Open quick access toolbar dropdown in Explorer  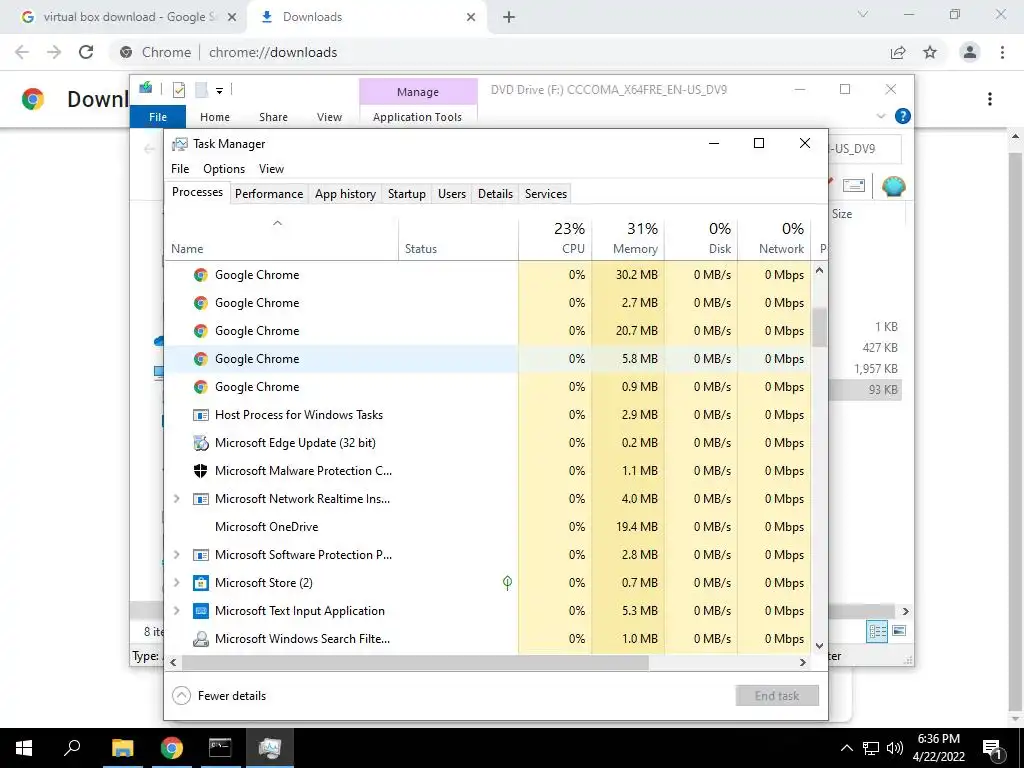pos(219,91)
